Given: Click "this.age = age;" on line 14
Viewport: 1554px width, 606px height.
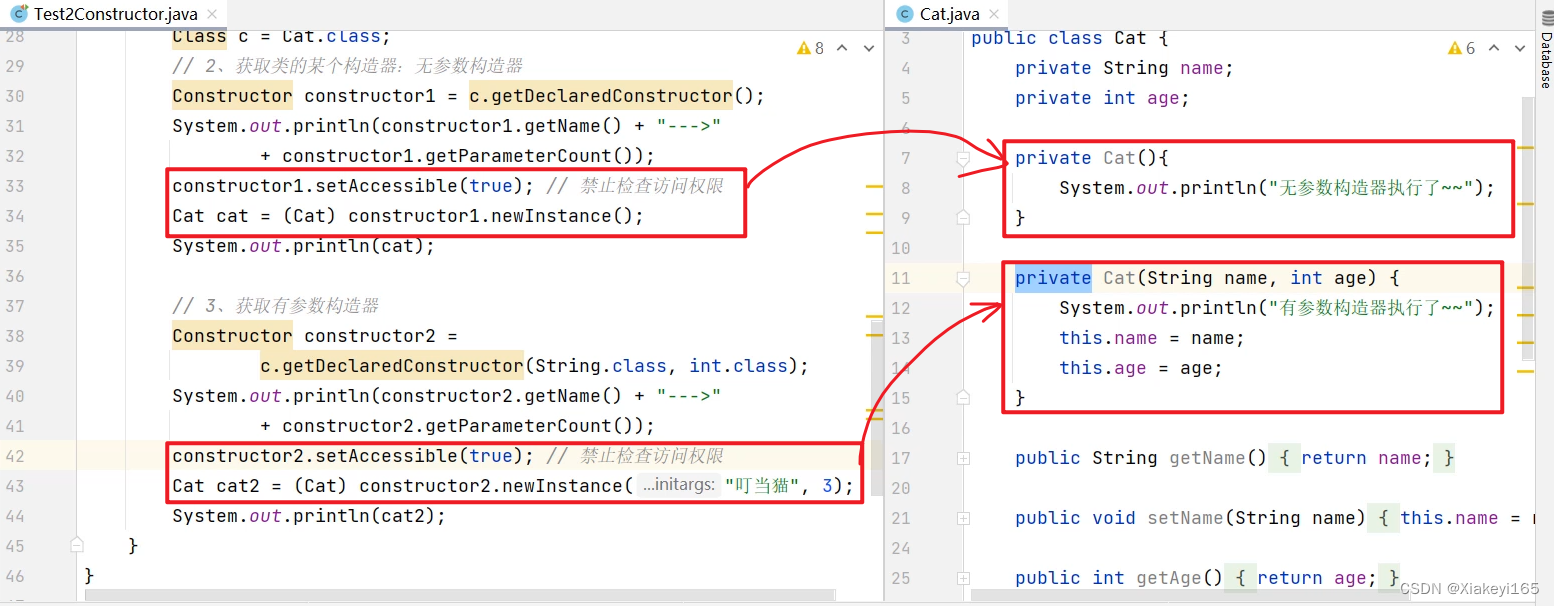Looking at the screenshot, I should coord(1141,368).
